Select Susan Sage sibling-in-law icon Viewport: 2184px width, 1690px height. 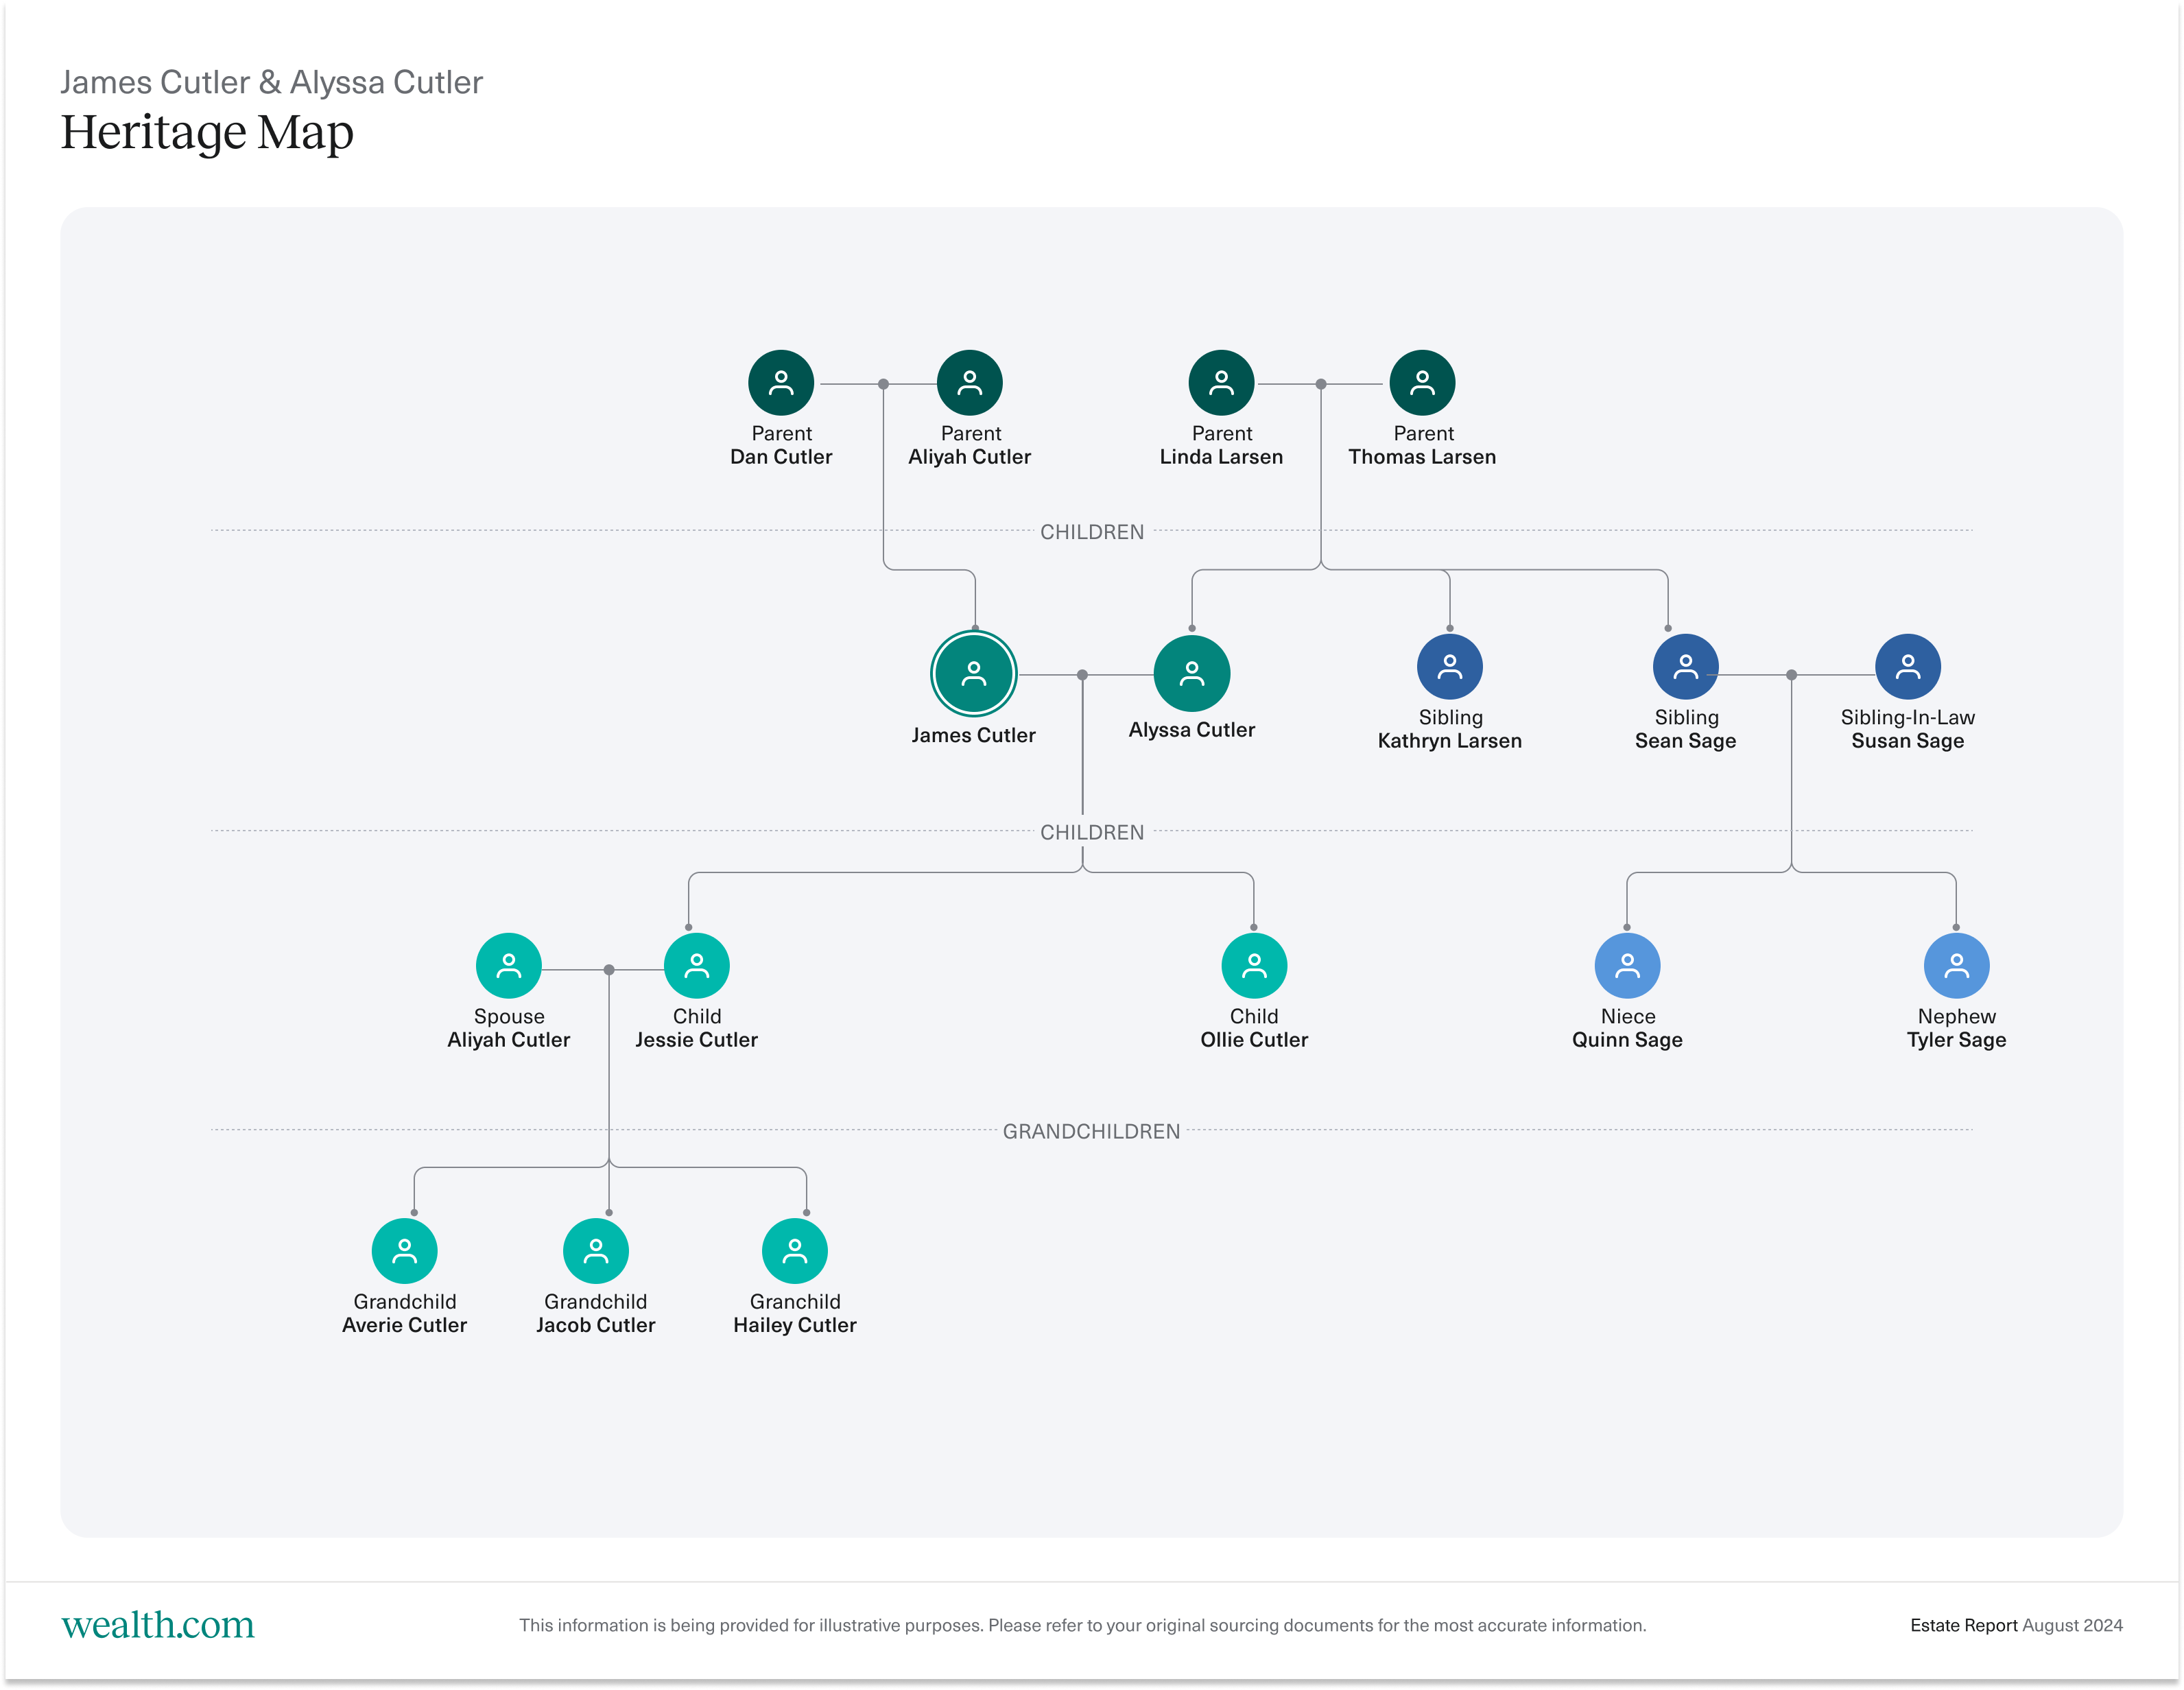(1907, 666)
